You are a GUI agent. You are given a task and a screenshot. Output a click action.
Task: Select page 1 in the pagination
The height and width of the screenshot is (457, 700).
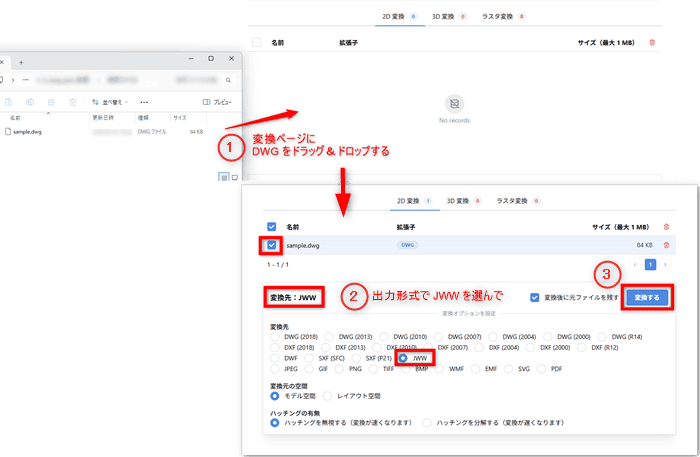(650, 265)
